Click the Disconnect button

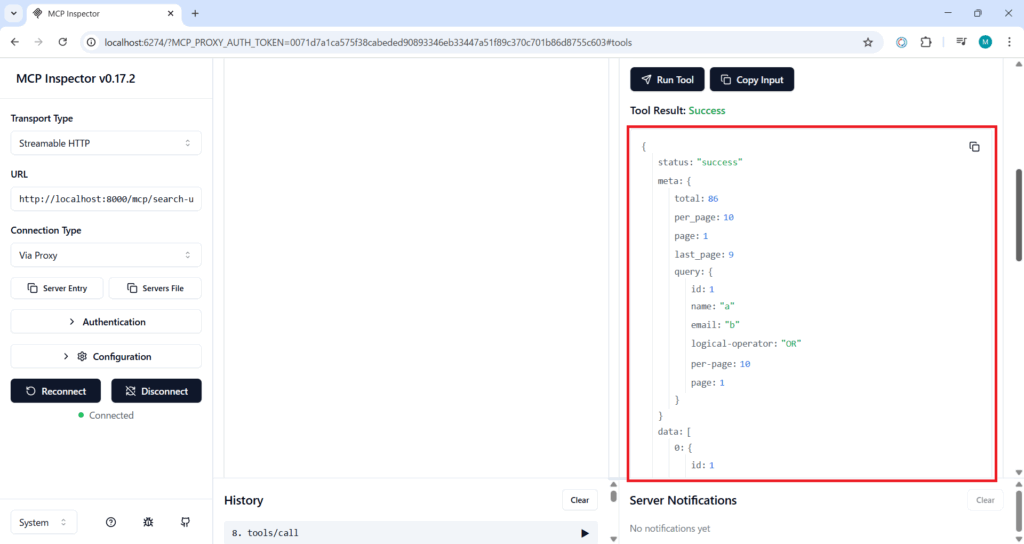point(156,391)
